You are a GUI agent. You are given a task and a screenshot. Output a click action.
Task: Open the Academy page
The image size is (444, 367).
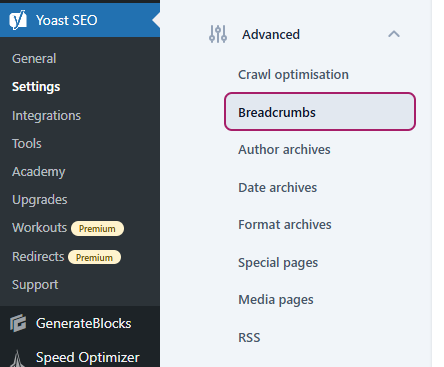[39, 172]
